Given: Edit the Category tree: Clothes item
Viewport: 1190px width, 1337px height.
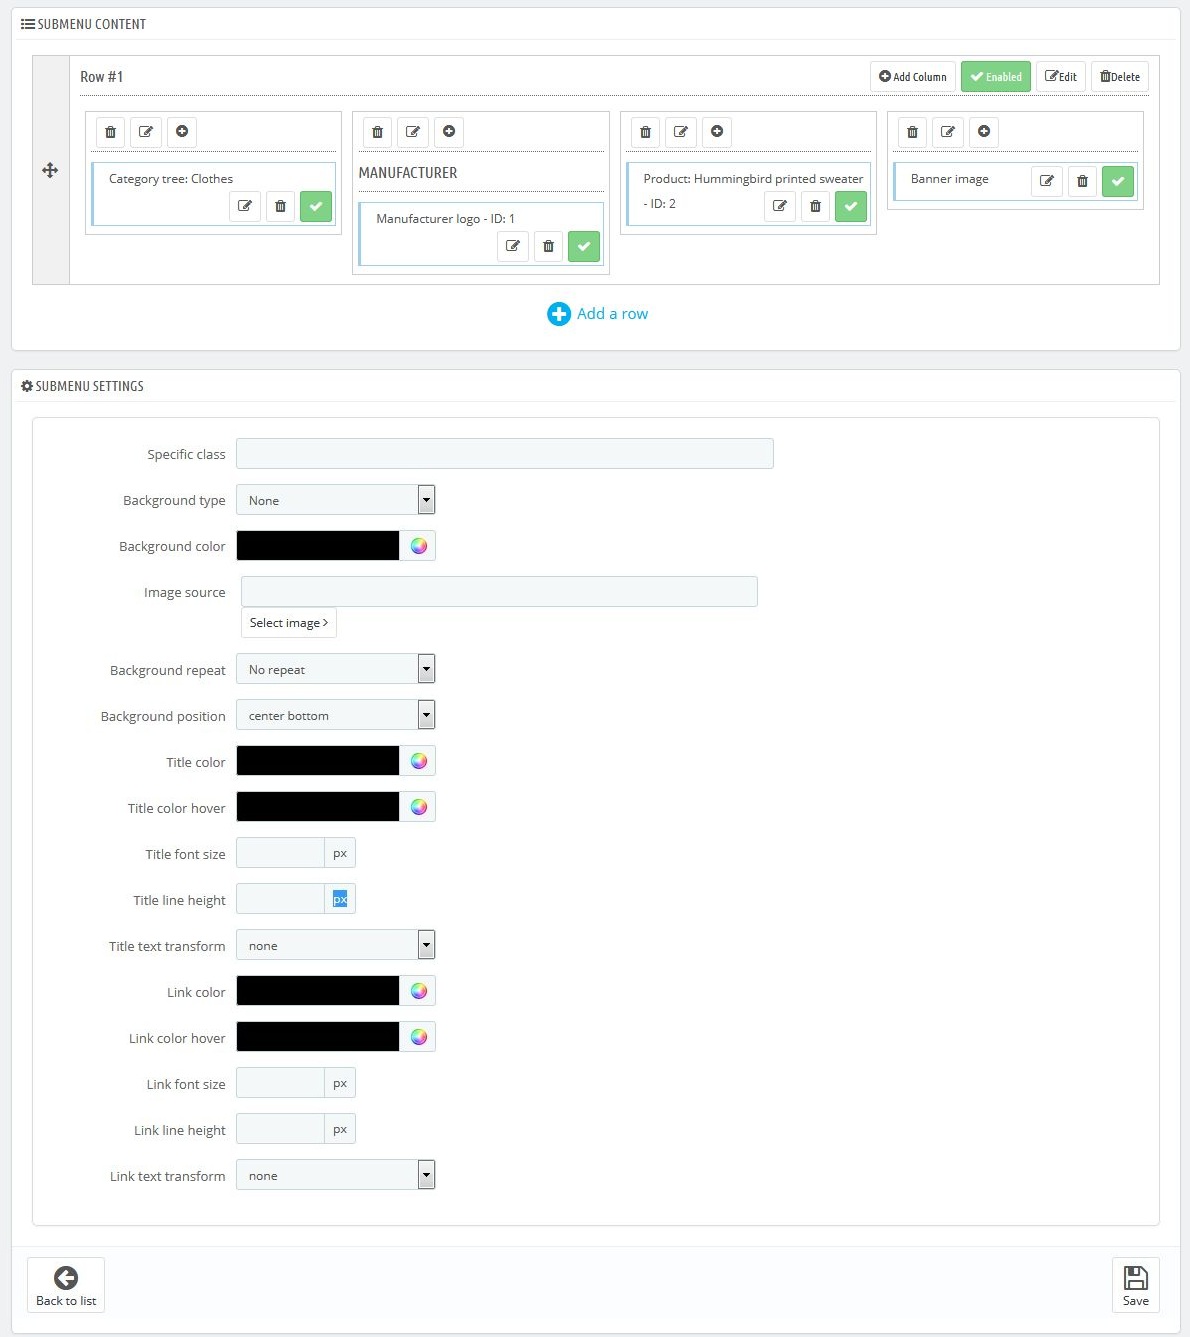Looking at the screenshot, I should [245, 206].
